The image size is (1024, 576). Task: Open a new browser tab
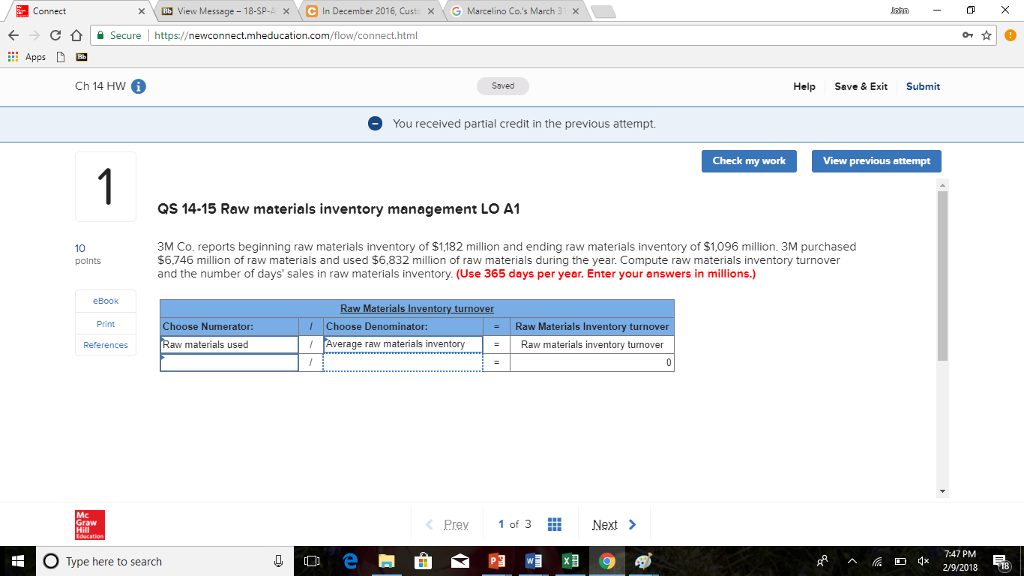[603, 11]
